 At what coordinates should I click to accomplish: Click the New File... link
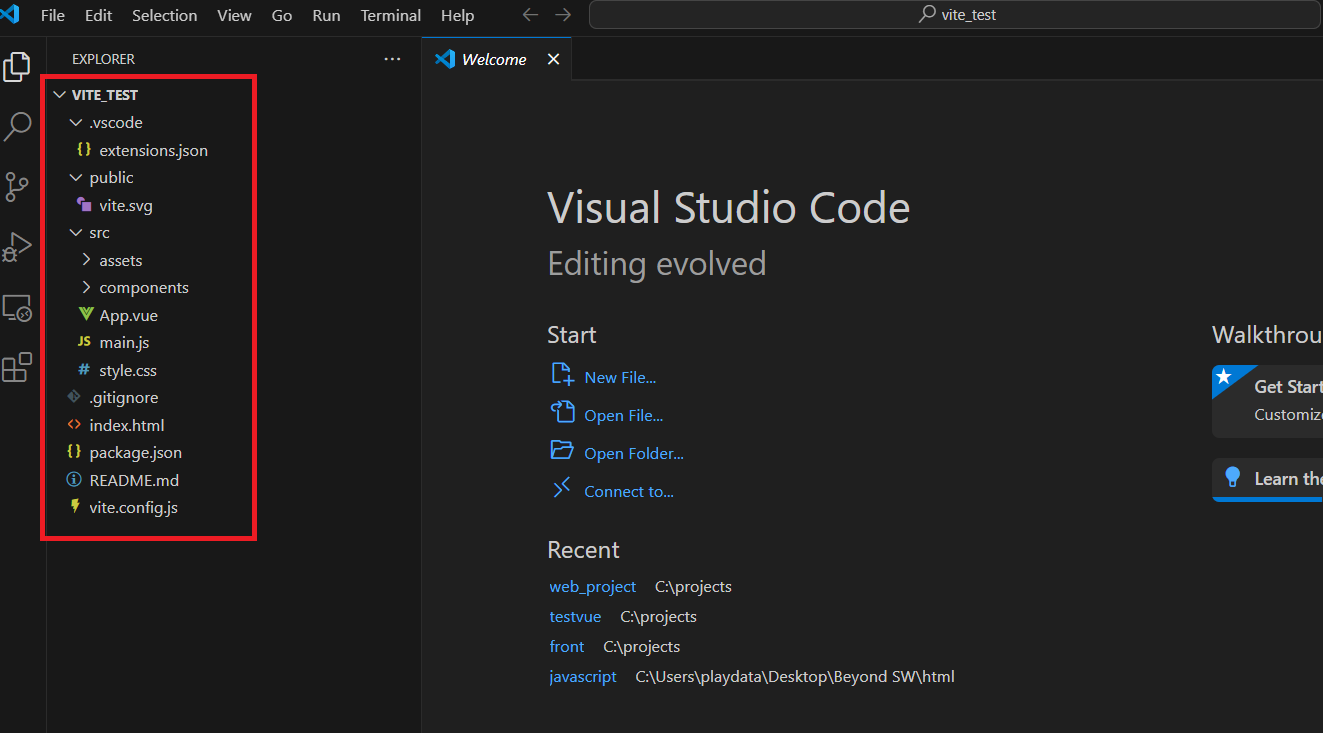(620, 377)
